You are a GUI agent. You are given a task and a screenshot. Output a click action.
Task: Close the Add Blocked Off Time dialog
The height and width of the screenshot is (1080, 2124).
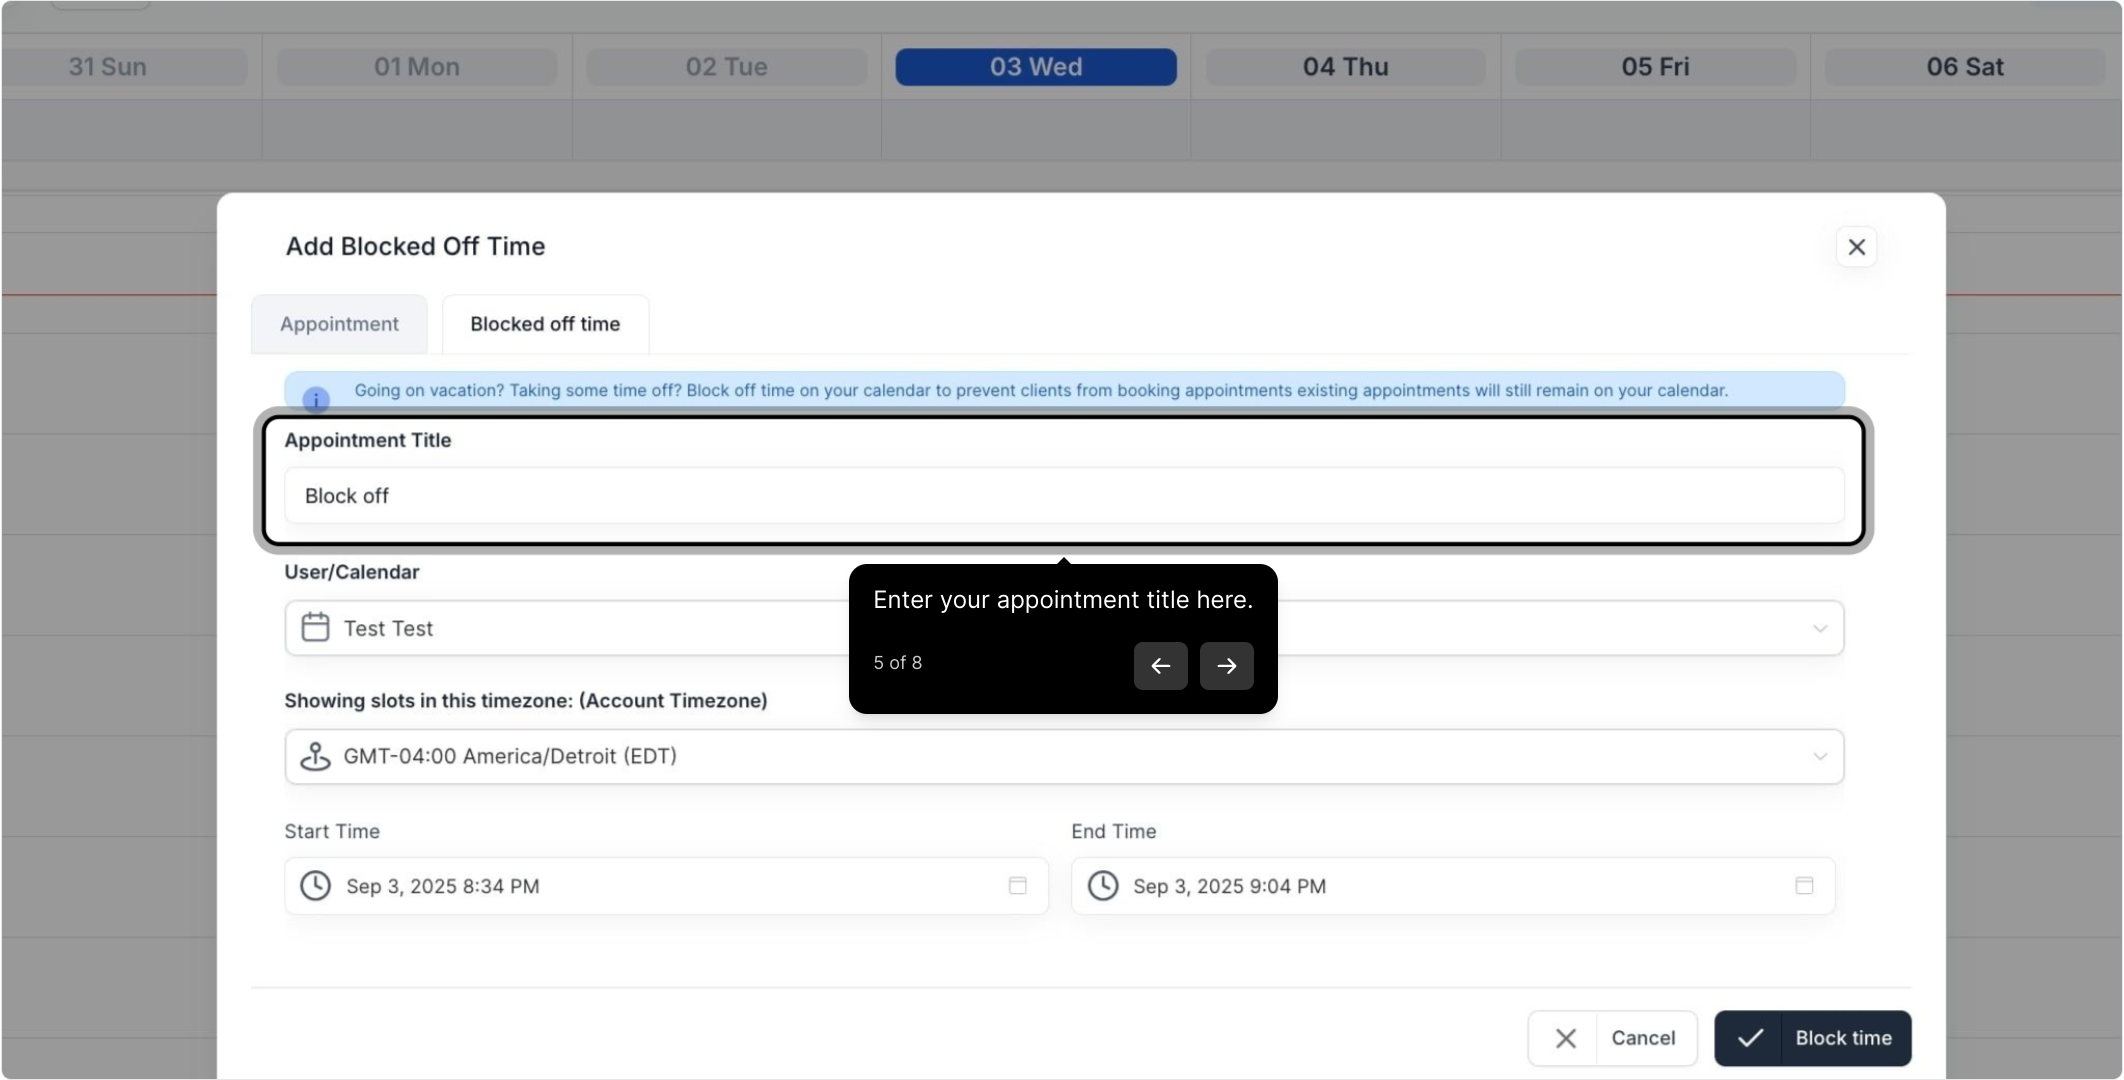point(1856,247)
